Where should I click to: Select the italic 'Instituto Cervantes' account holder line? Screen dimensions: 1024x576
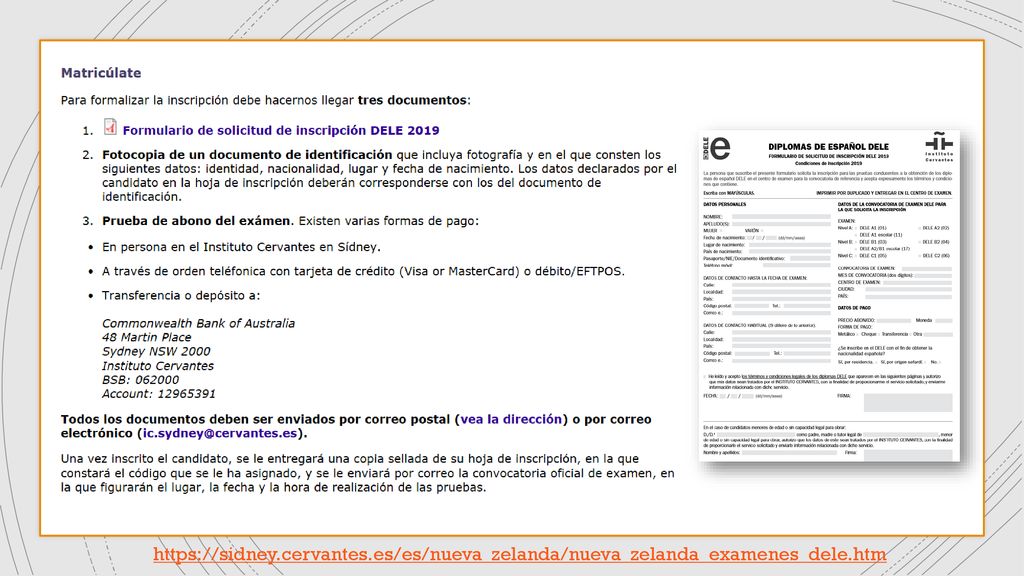tap(158, 366)
